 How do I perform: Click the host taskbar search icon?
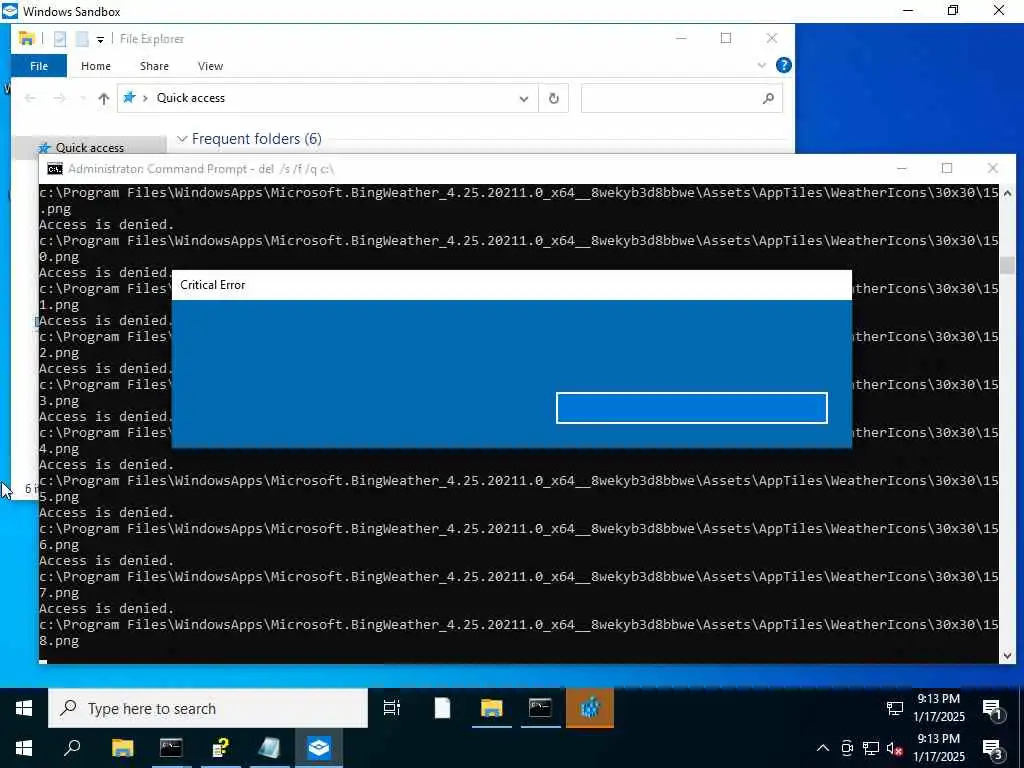(x=72, y=748)
